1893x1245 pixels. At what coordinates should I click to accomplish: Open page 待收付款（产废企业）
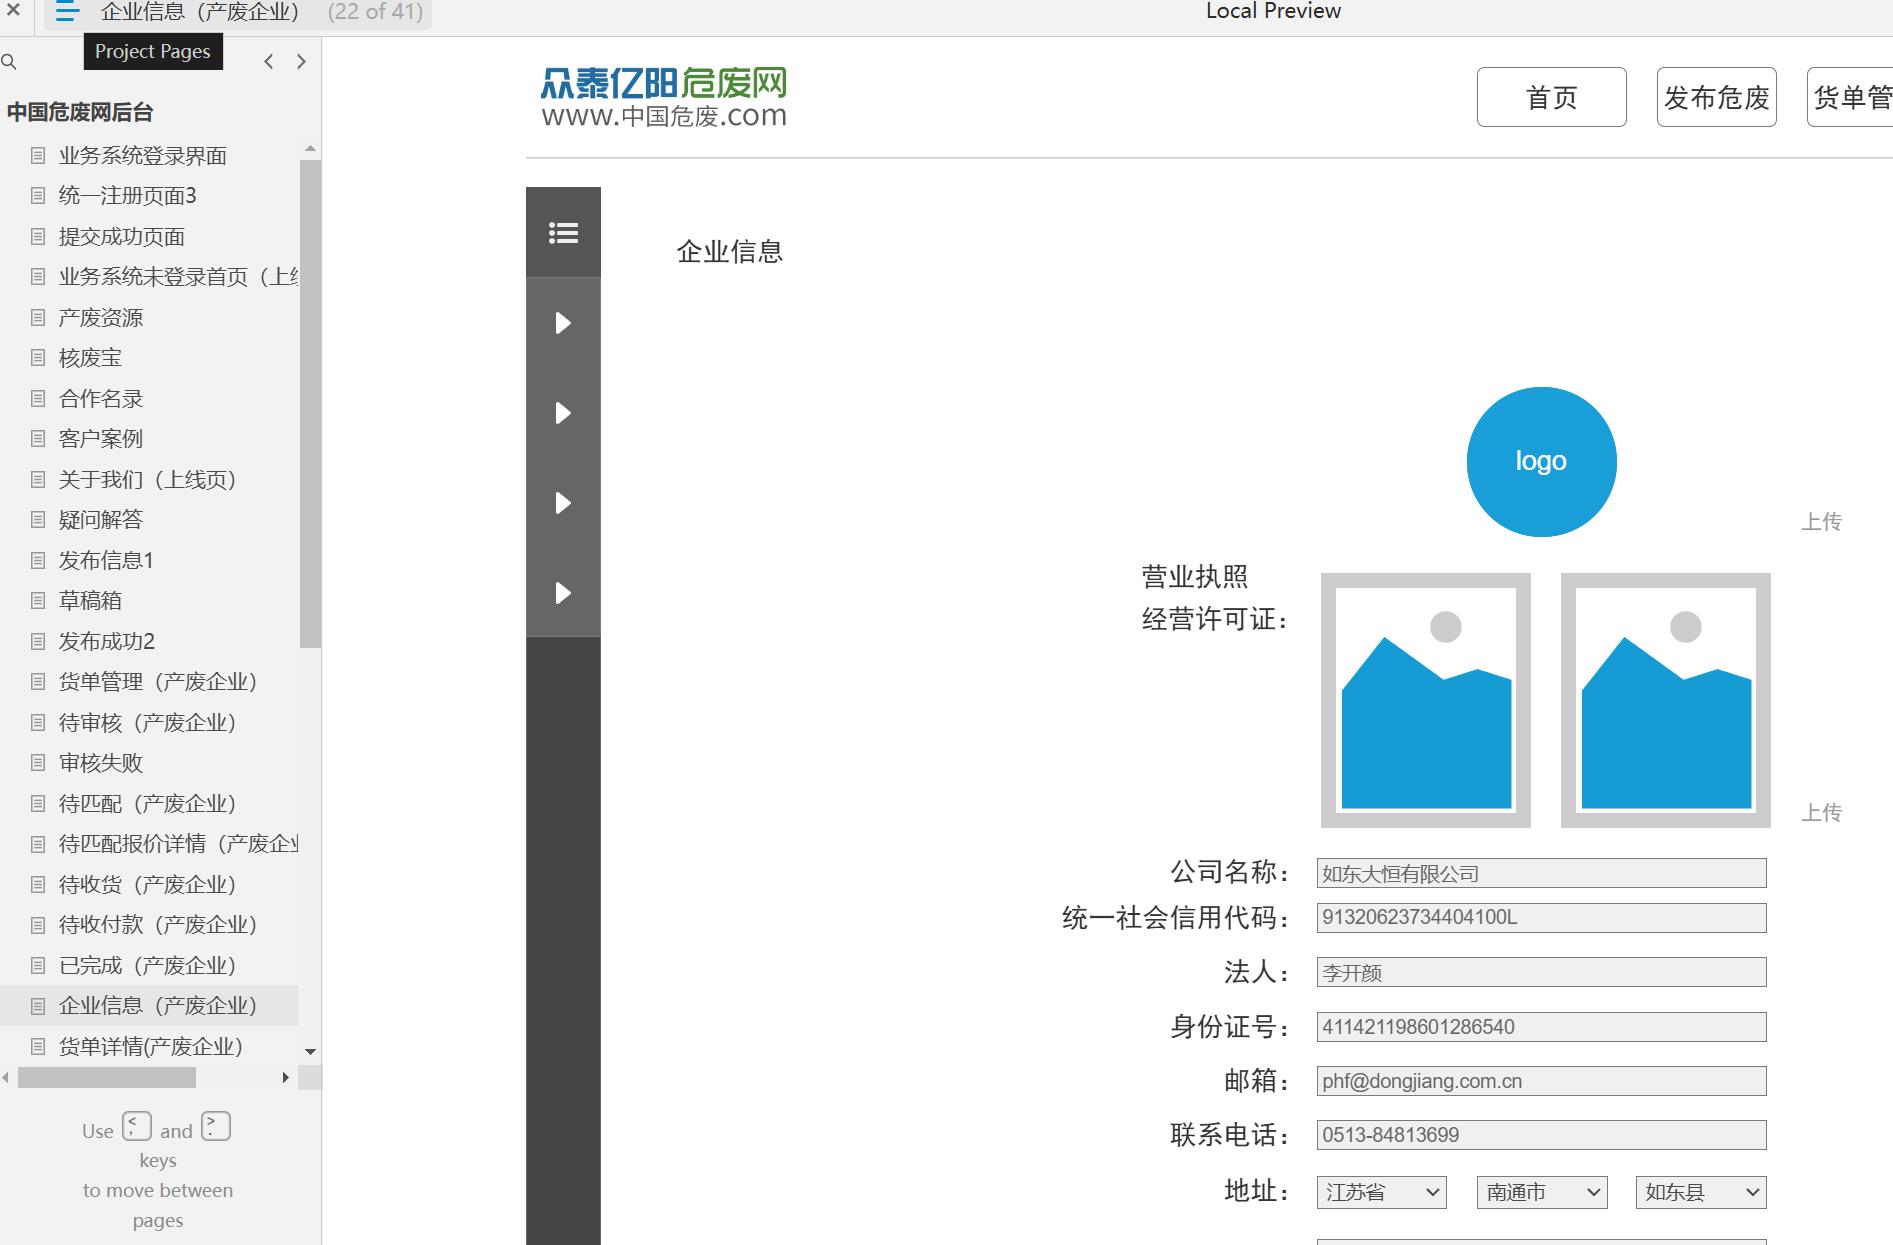tap(158, 925)
